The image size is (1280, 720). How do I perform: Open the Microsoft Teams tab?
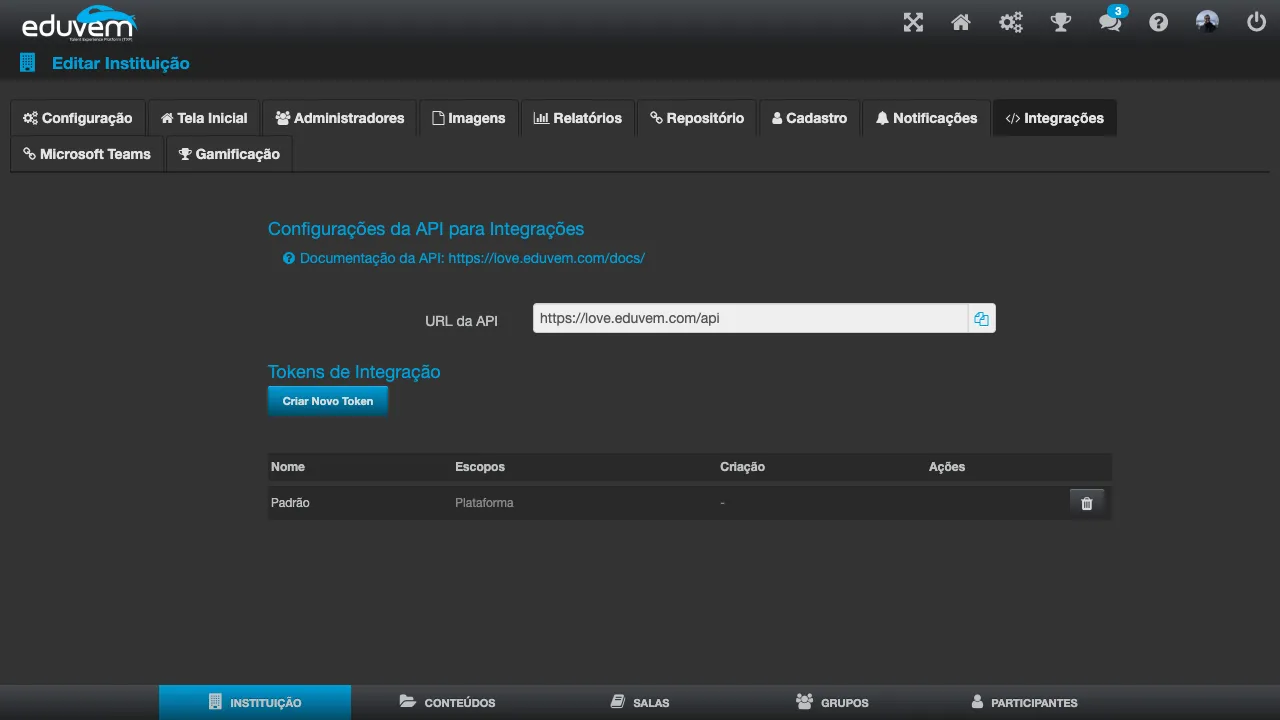click(87, 154)
